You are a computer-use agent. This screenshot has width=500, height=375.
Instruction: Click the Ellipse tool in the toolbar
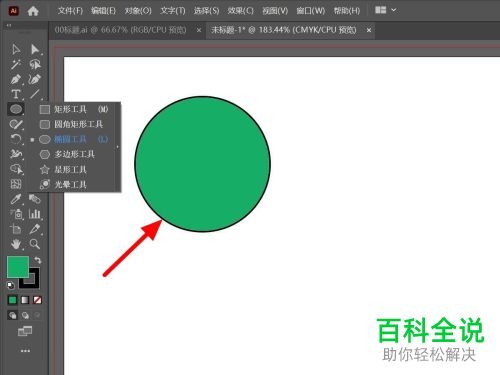point(16,109)
